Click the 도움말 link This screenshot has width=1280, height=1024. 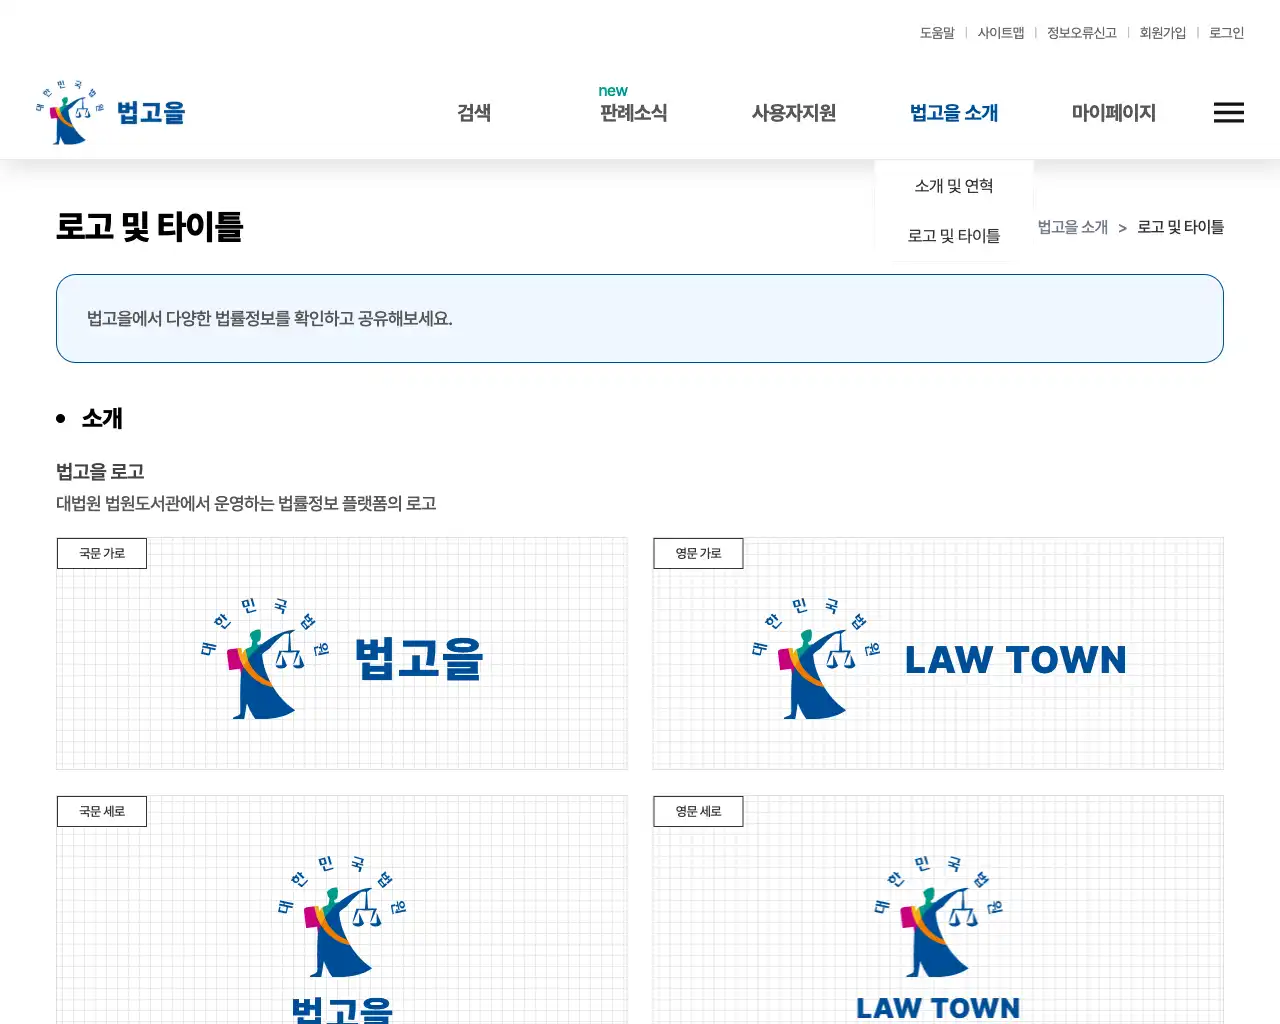[x=937, y=33]
